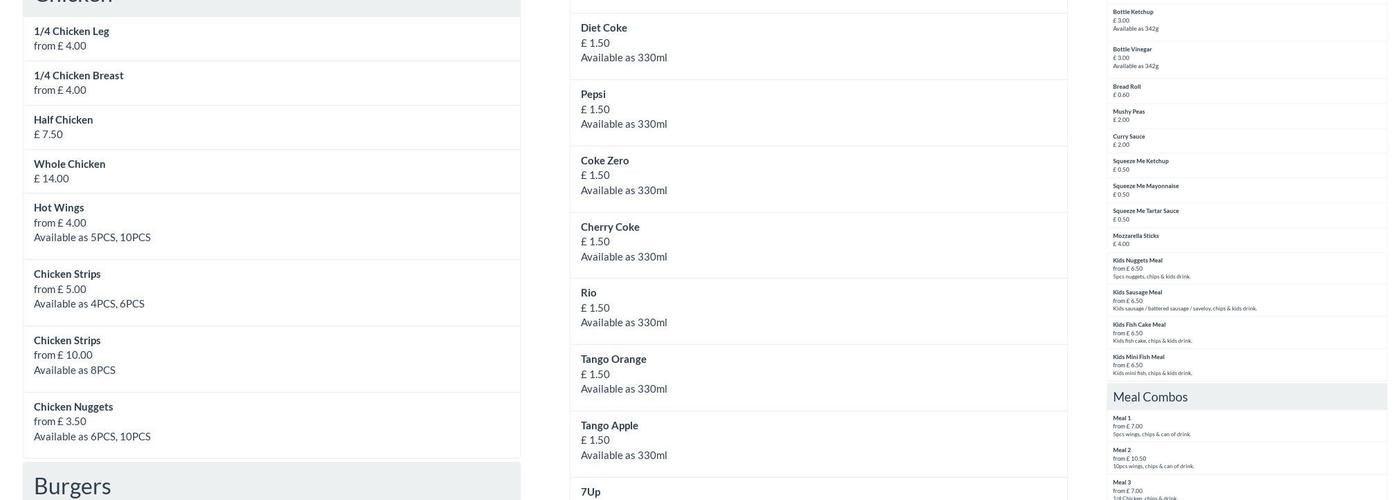Choose Tango Orange from the drinks list
The width and height of the screenshot is (1400, 500).
[x=614, y=359]
